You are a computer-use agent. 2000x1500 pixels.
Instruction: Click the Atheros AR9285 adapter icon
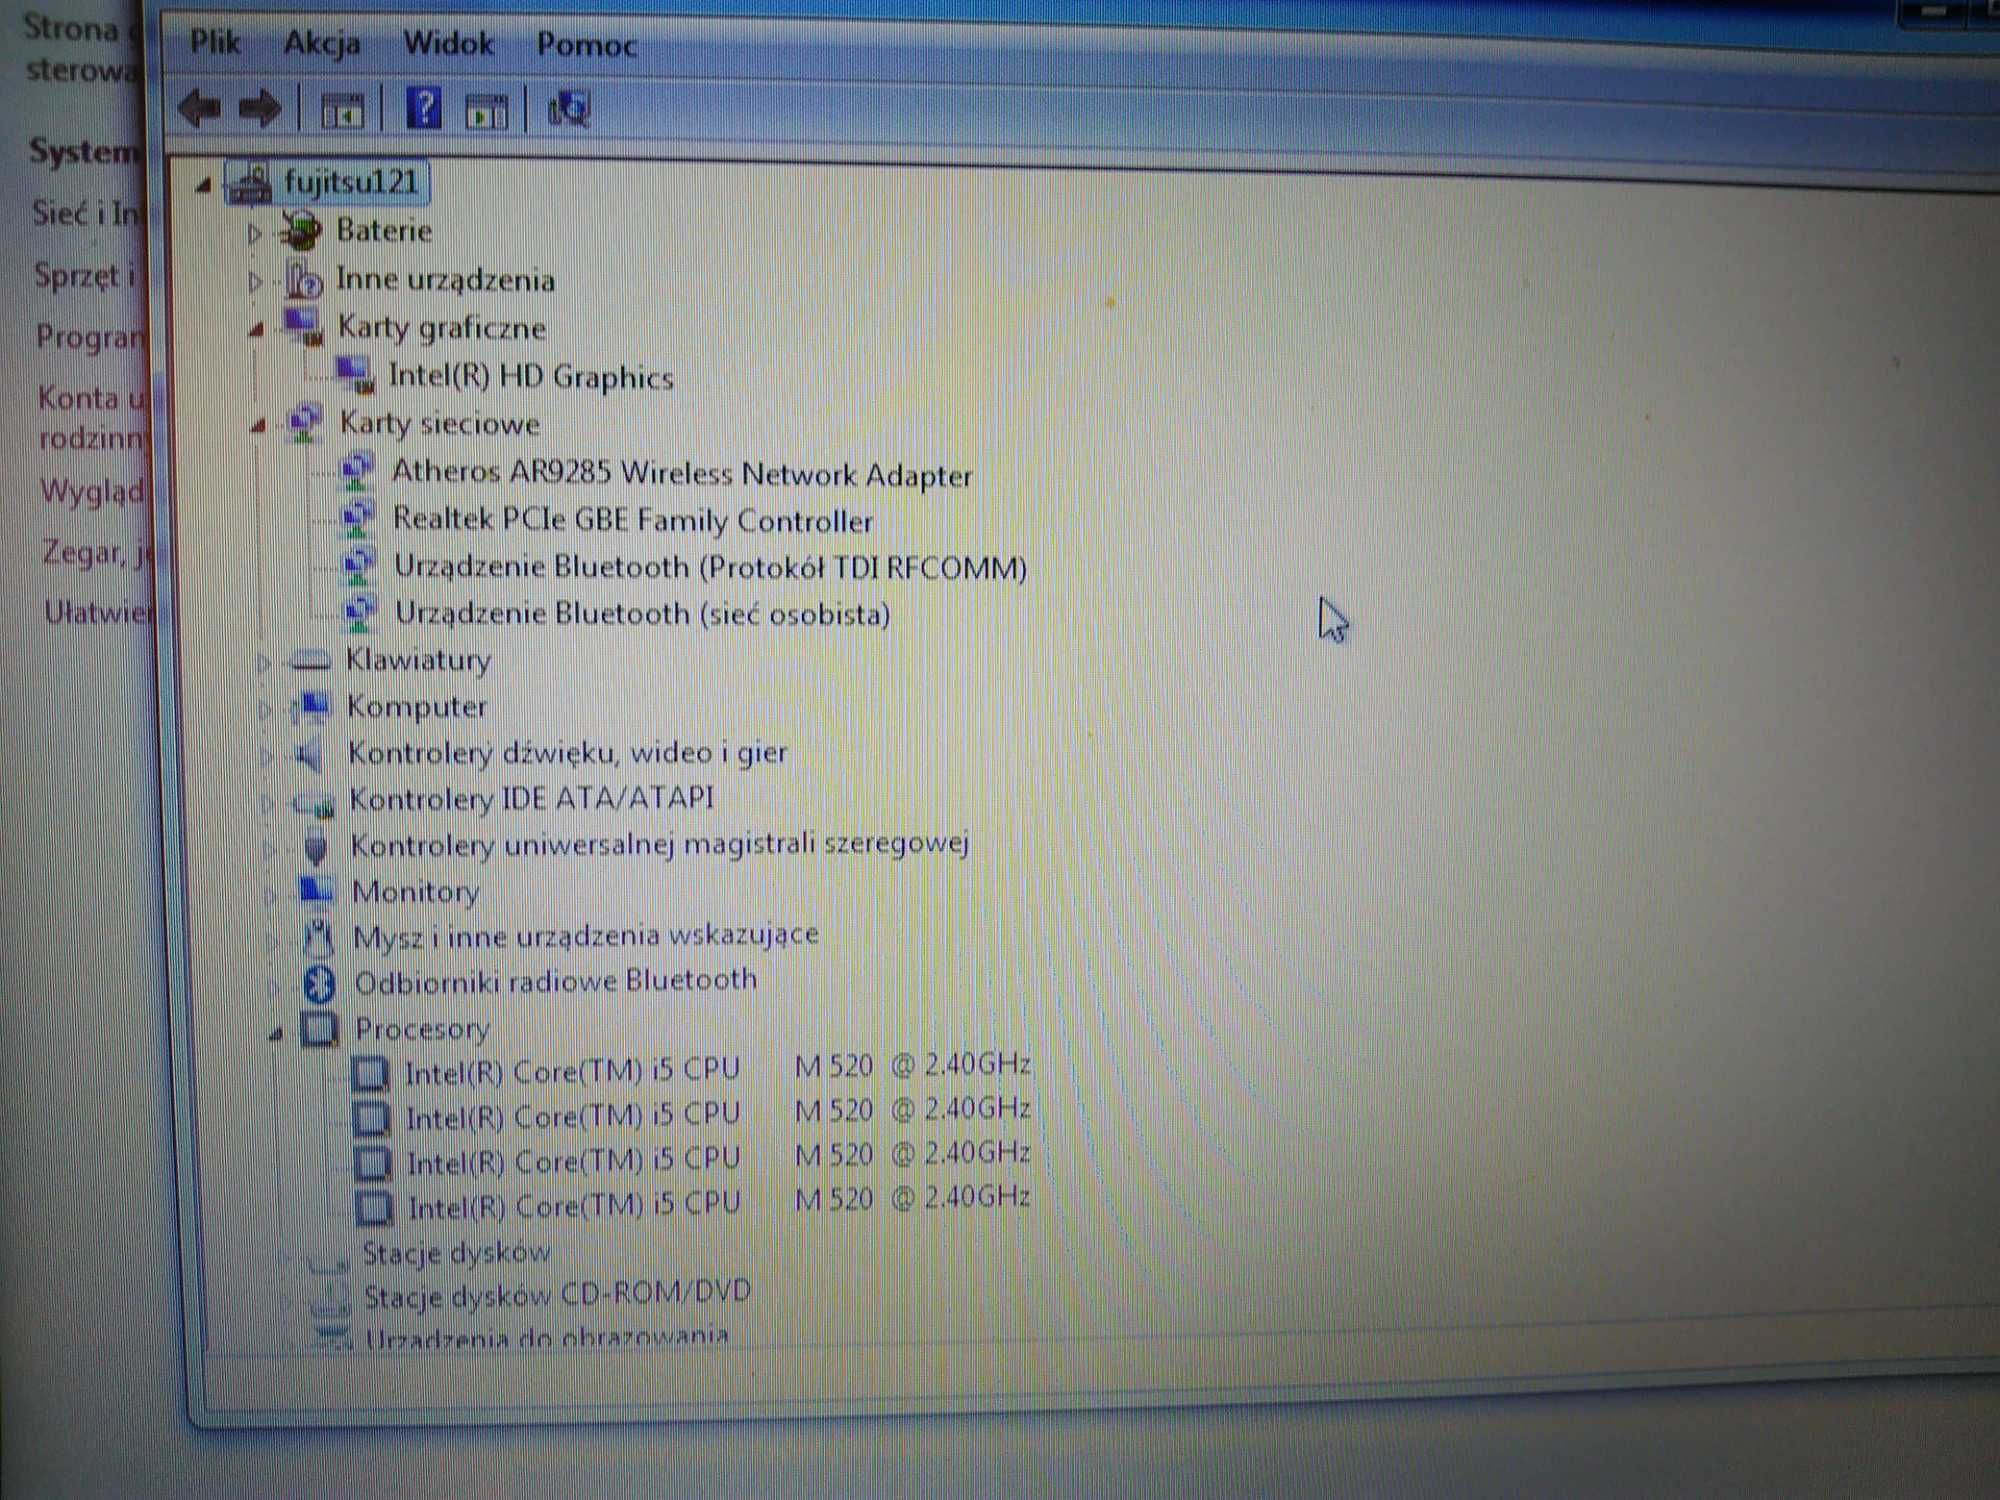358,471
